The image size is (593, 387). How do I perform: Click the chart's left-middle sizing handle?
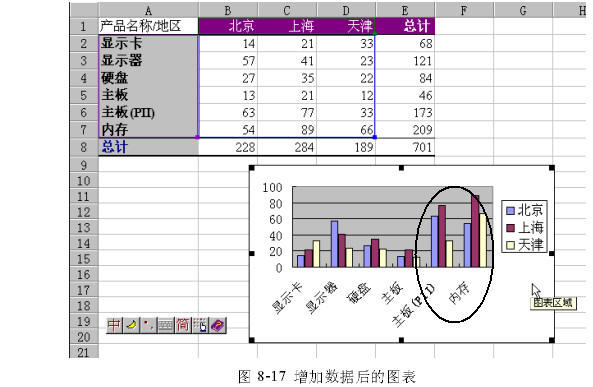pyautogui.click(x=251, y=253)
